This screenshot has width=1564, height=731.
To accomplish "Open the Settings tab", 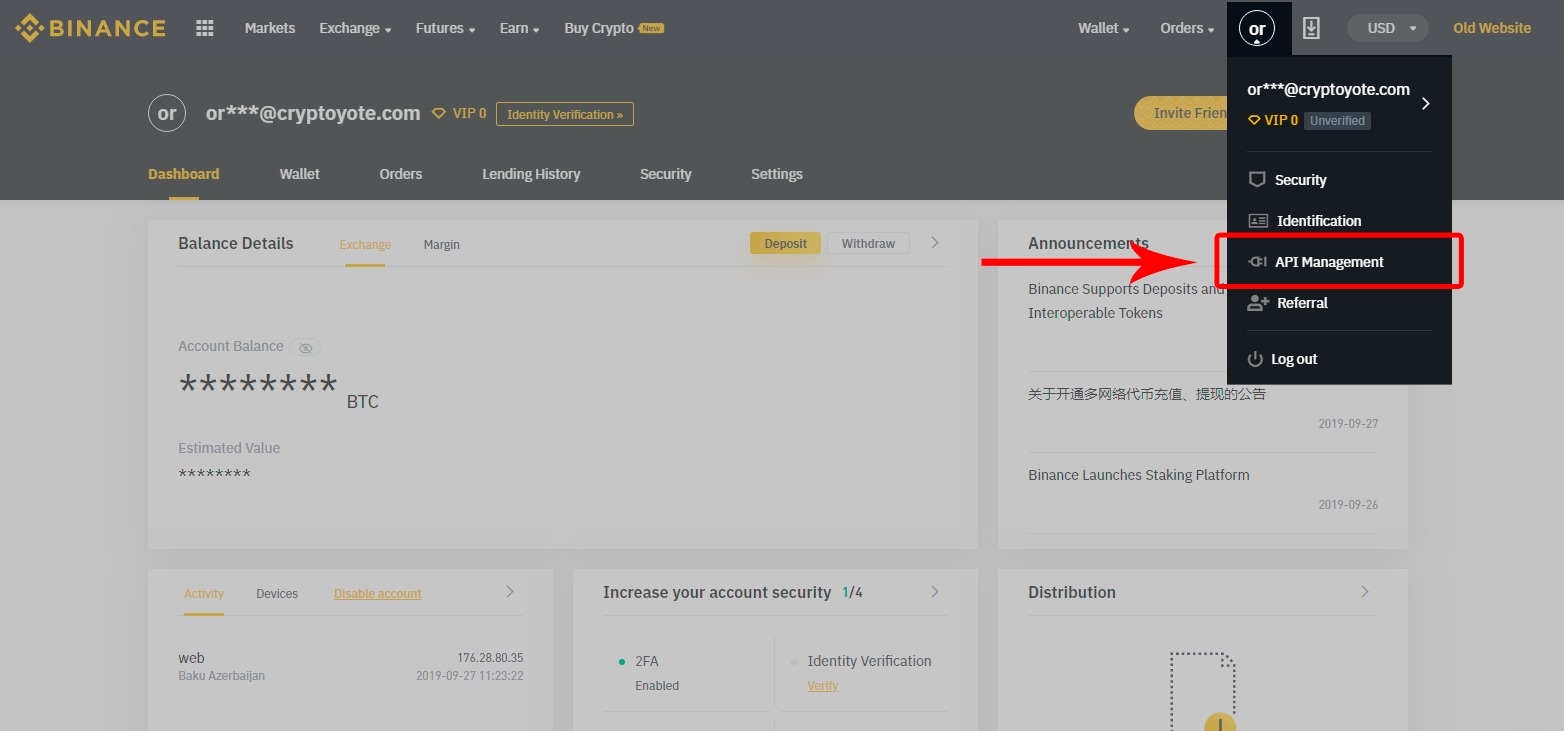I will click(777, 174).
